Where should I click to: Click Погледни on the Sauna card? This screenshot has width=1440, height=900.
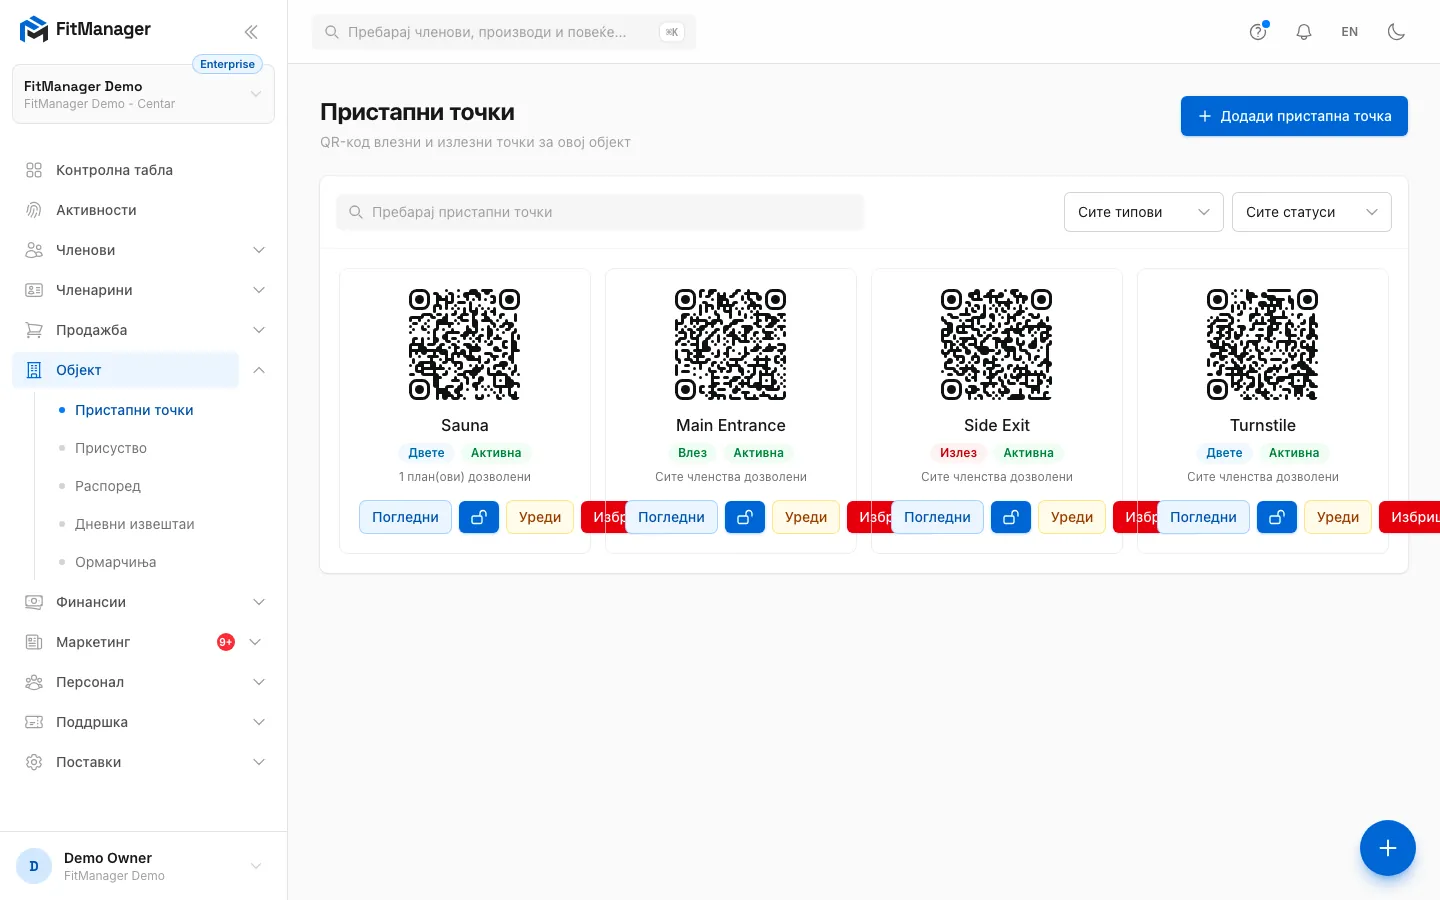405,517
